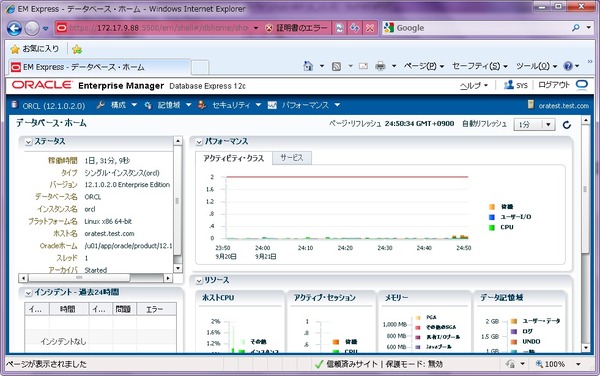Click the ORACLE logo
600x376 pixels.
coord(41,85)
